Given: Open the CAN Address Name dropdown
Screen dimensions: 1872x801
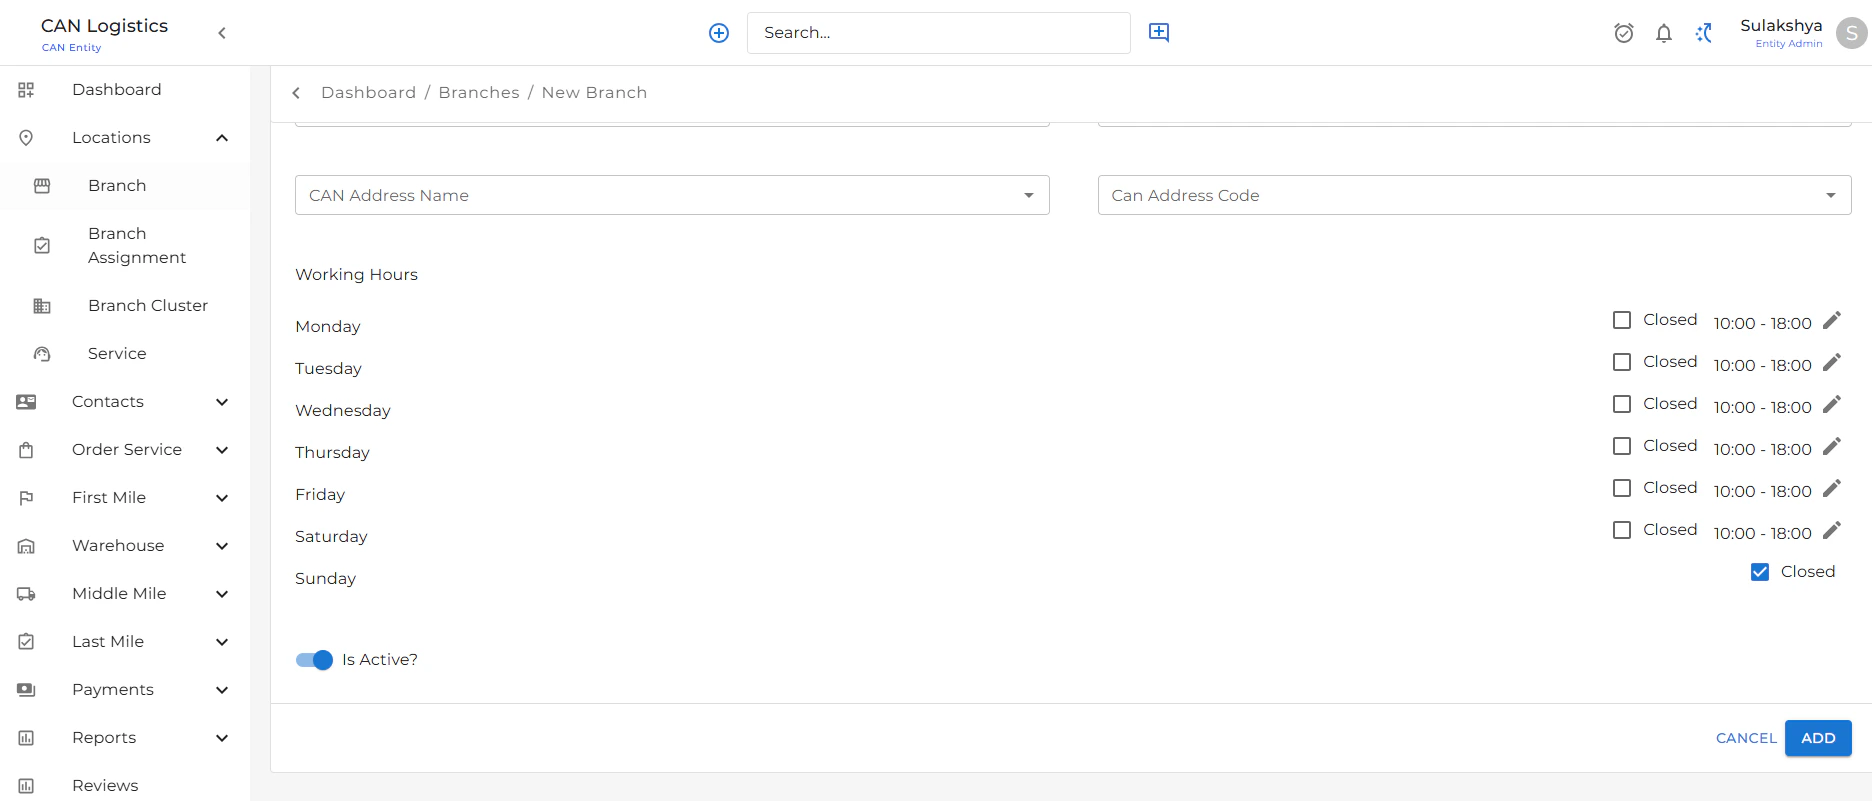Looking at the screenshot, I should pos(672,195).
